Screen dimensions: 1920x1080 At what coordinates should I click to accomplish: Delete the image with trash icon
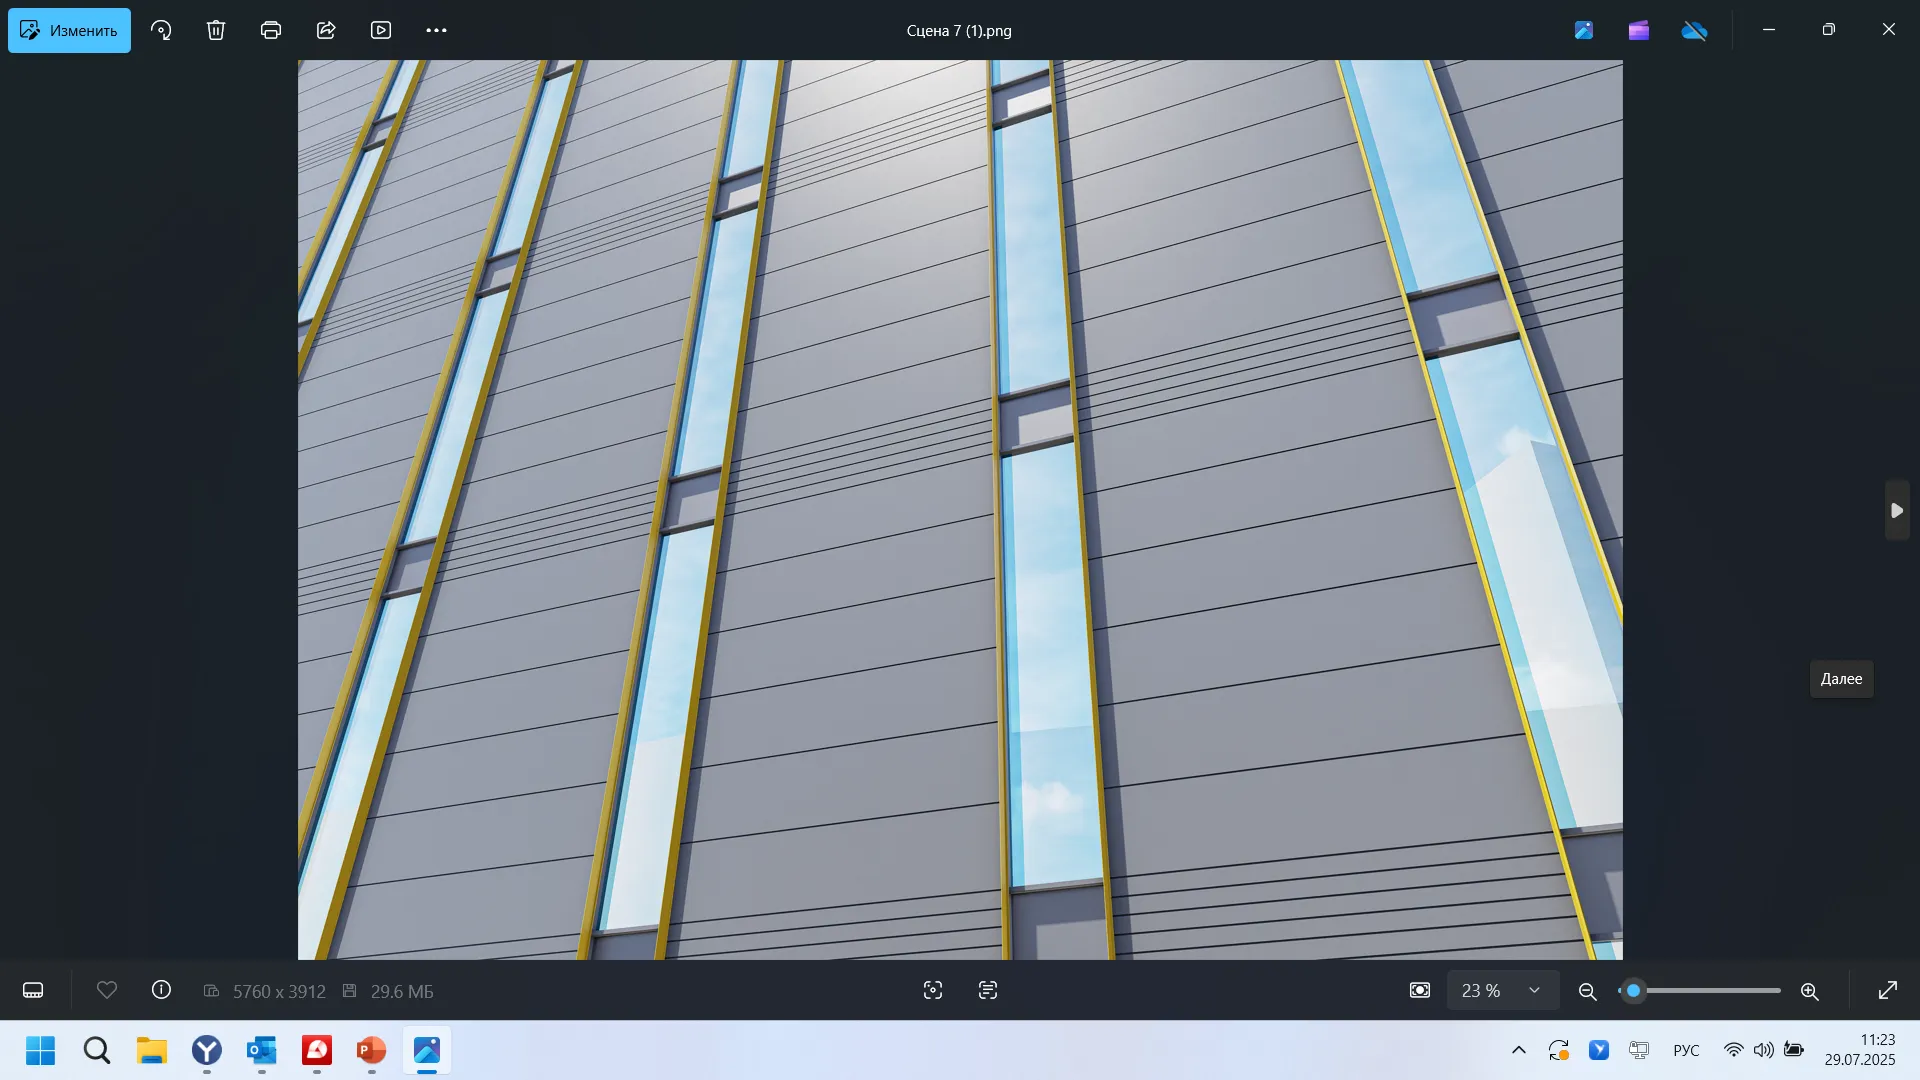(216, 30)
